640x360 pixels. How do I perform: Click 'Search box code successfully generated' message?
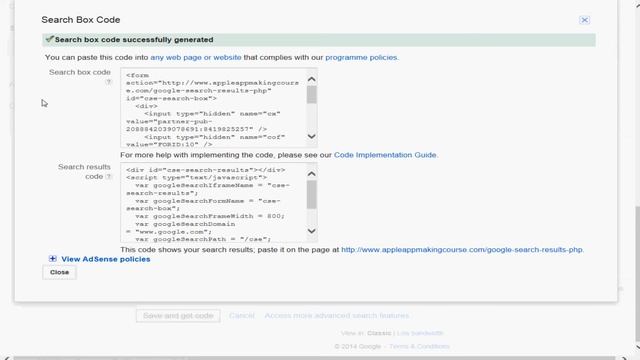coord(134,40)
